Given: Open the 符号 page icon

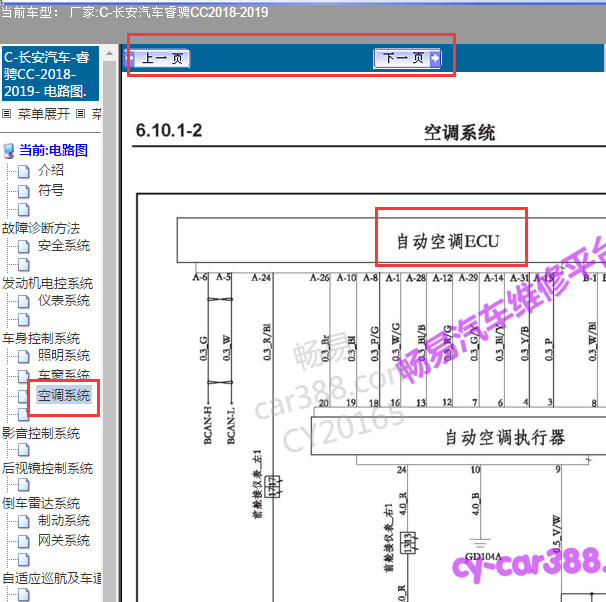Looking at the screenshot, I should [24, 191].
